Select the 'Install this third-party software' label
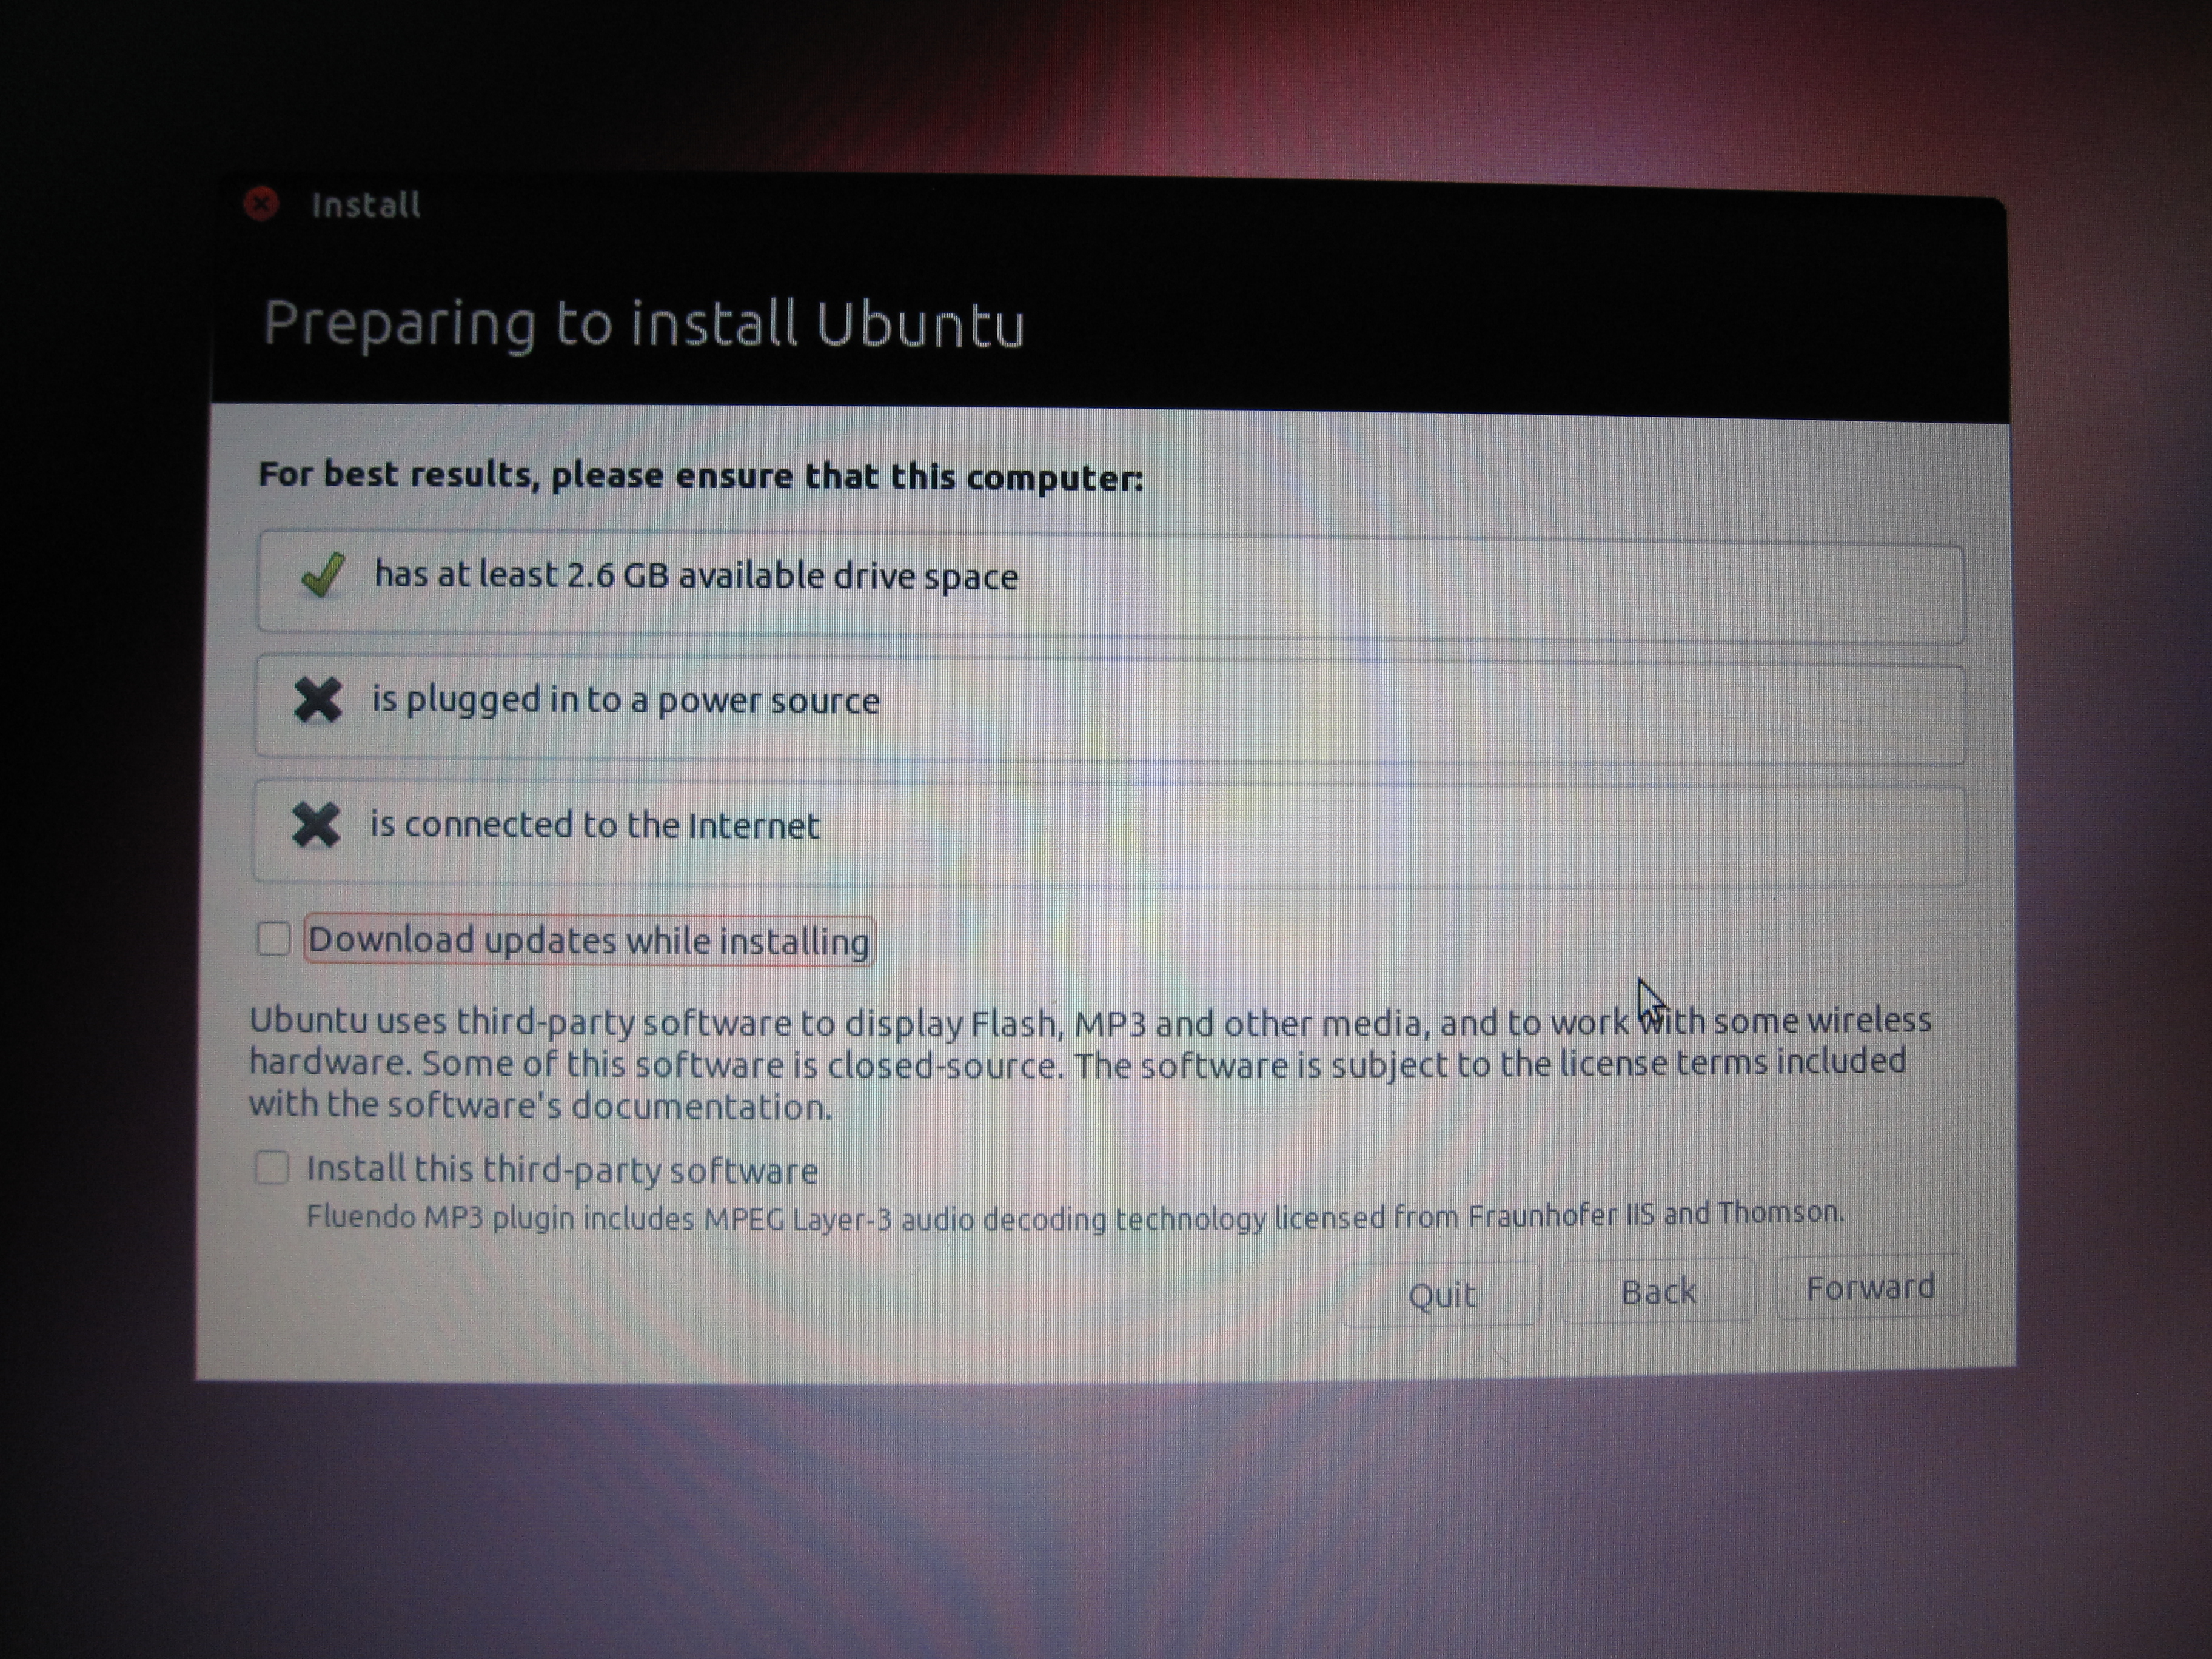The height and width of the screenshot is (1659, 2212). pyautogui.click(x=562, y=1169)
